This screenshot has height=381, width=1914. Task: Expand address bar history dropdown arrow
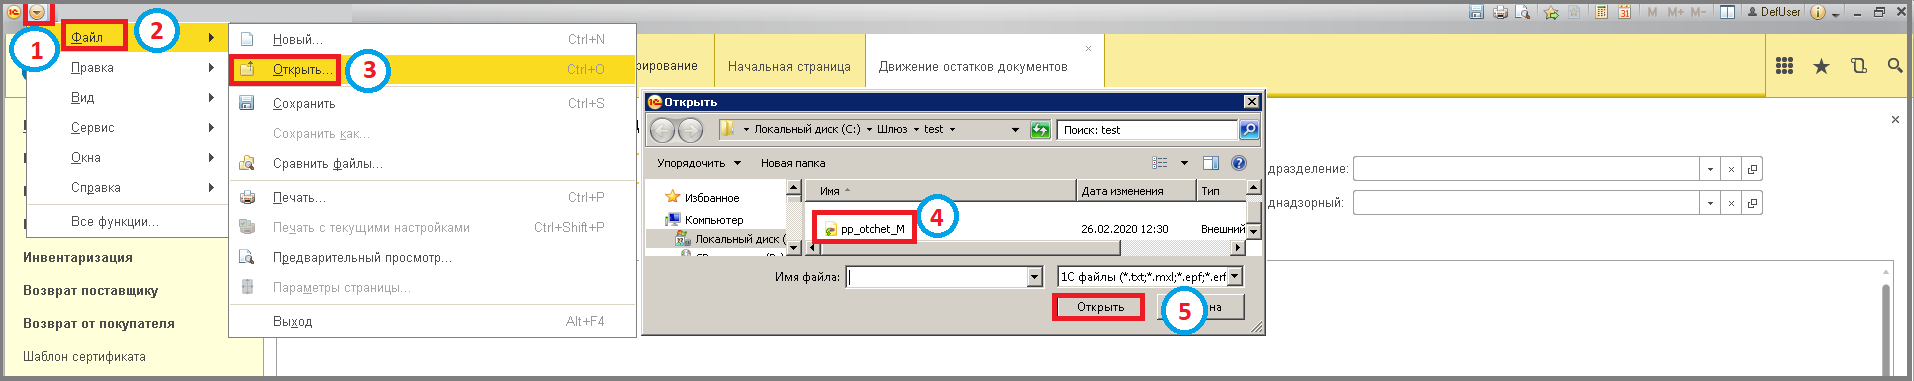(x=1015, y=130)
